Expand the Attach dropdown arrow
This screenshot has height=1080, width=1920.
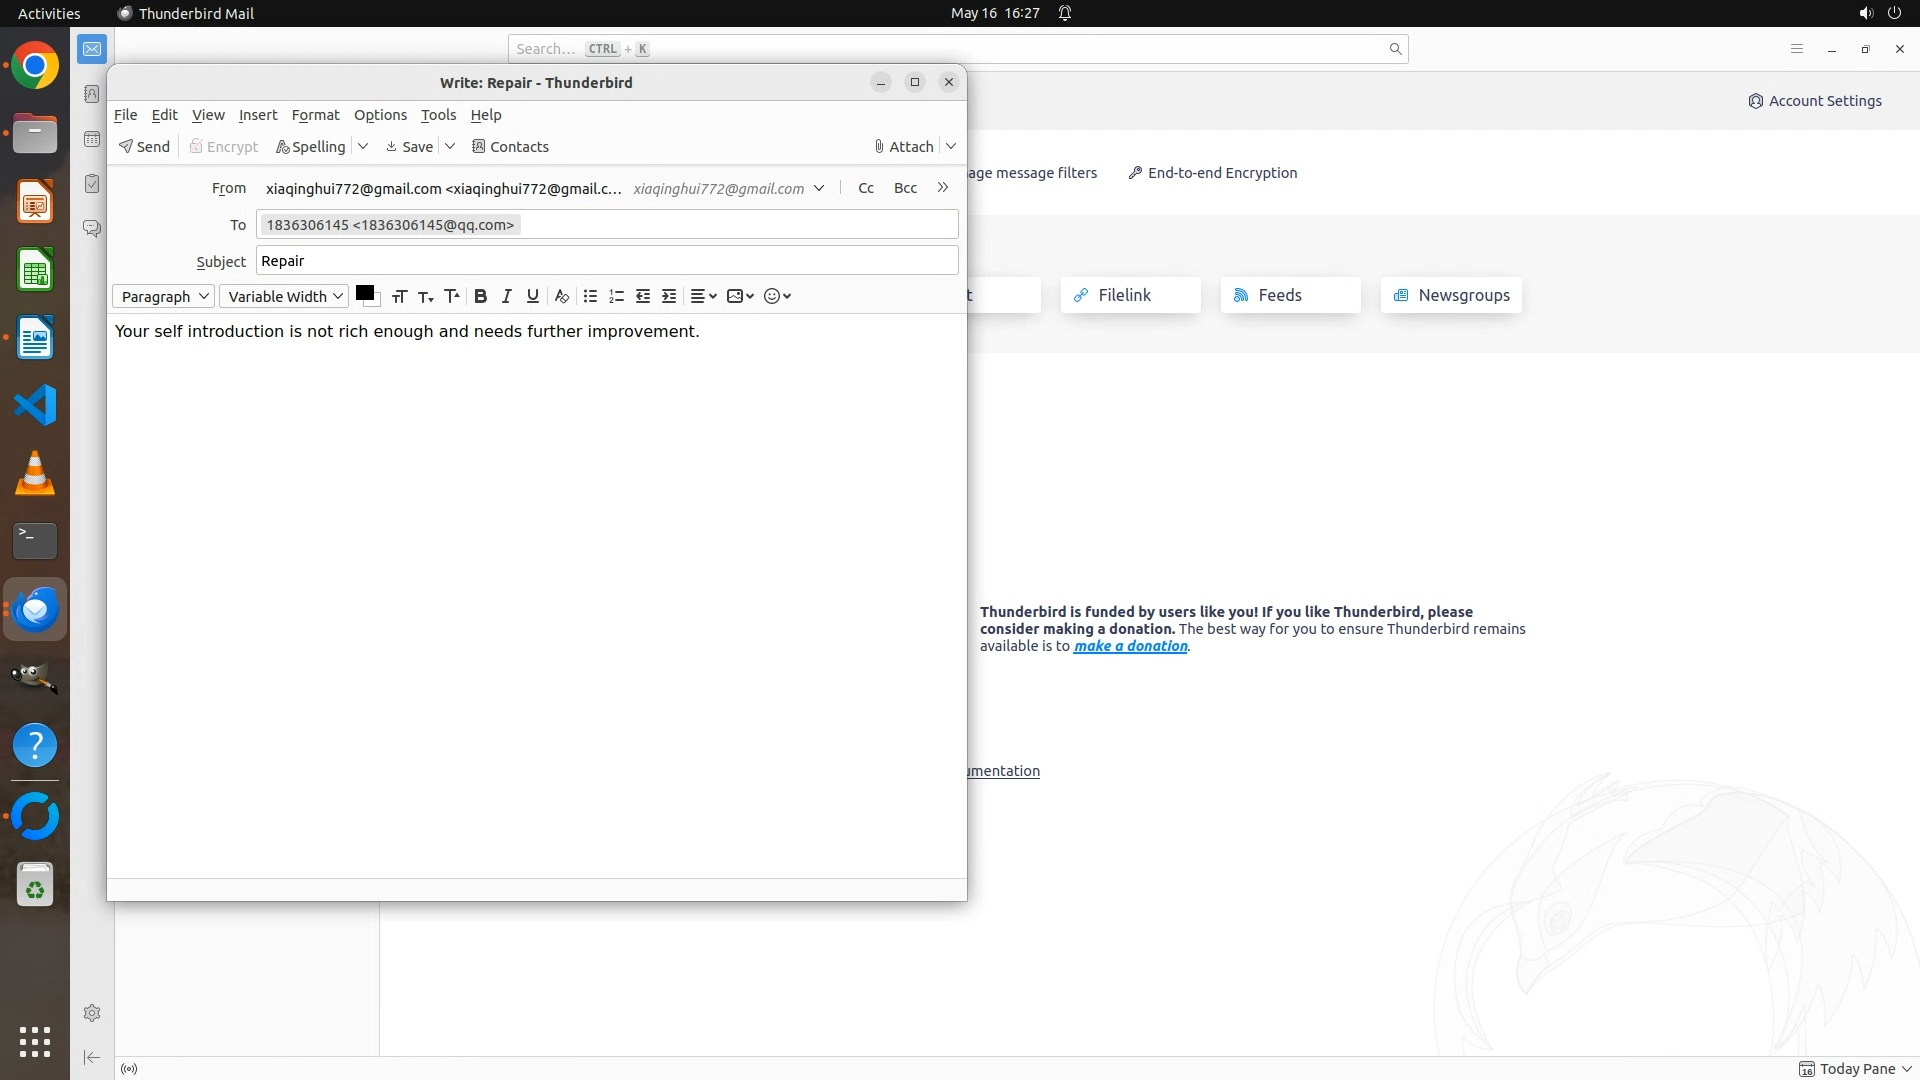pos(951,147)
